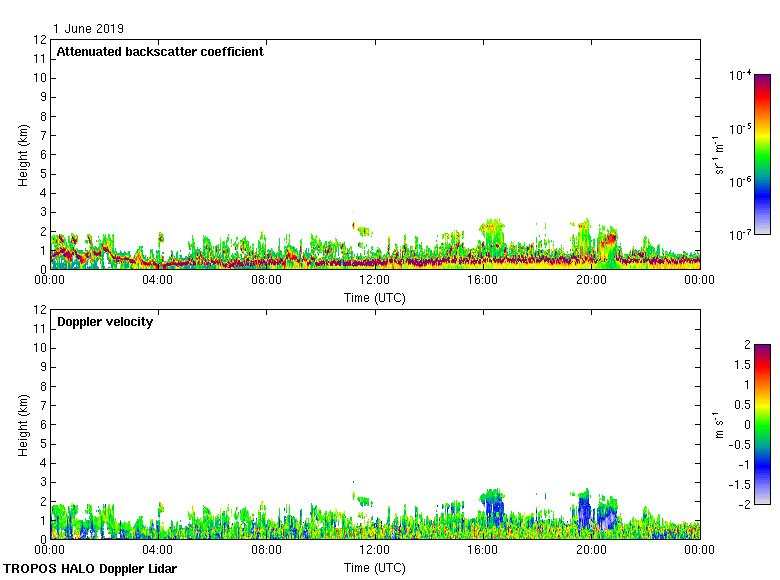Image resolution: width=780 pixels, height=580 pixels.
Task: Click "Time (UTC)" label beneath the backscatter plot
Action: tap(375, 297)
